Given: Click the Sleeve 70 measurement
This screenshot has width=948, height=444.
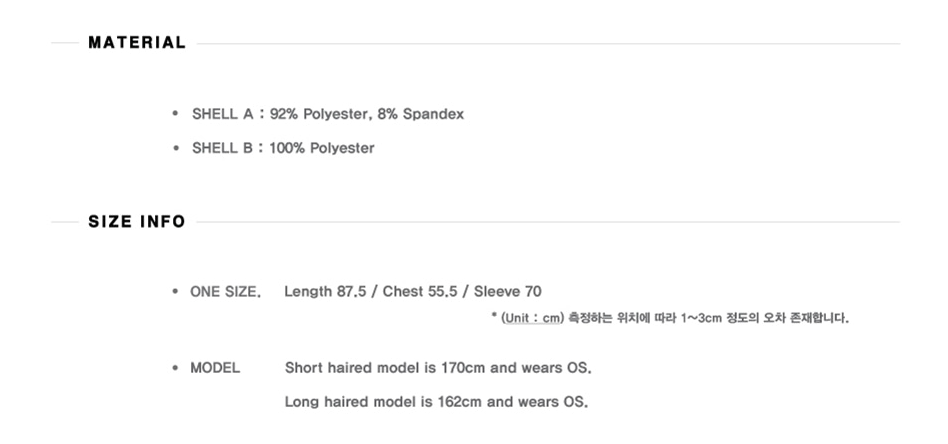Looking at the screenshot, I should pyautogui.click(x=507, y=292).
